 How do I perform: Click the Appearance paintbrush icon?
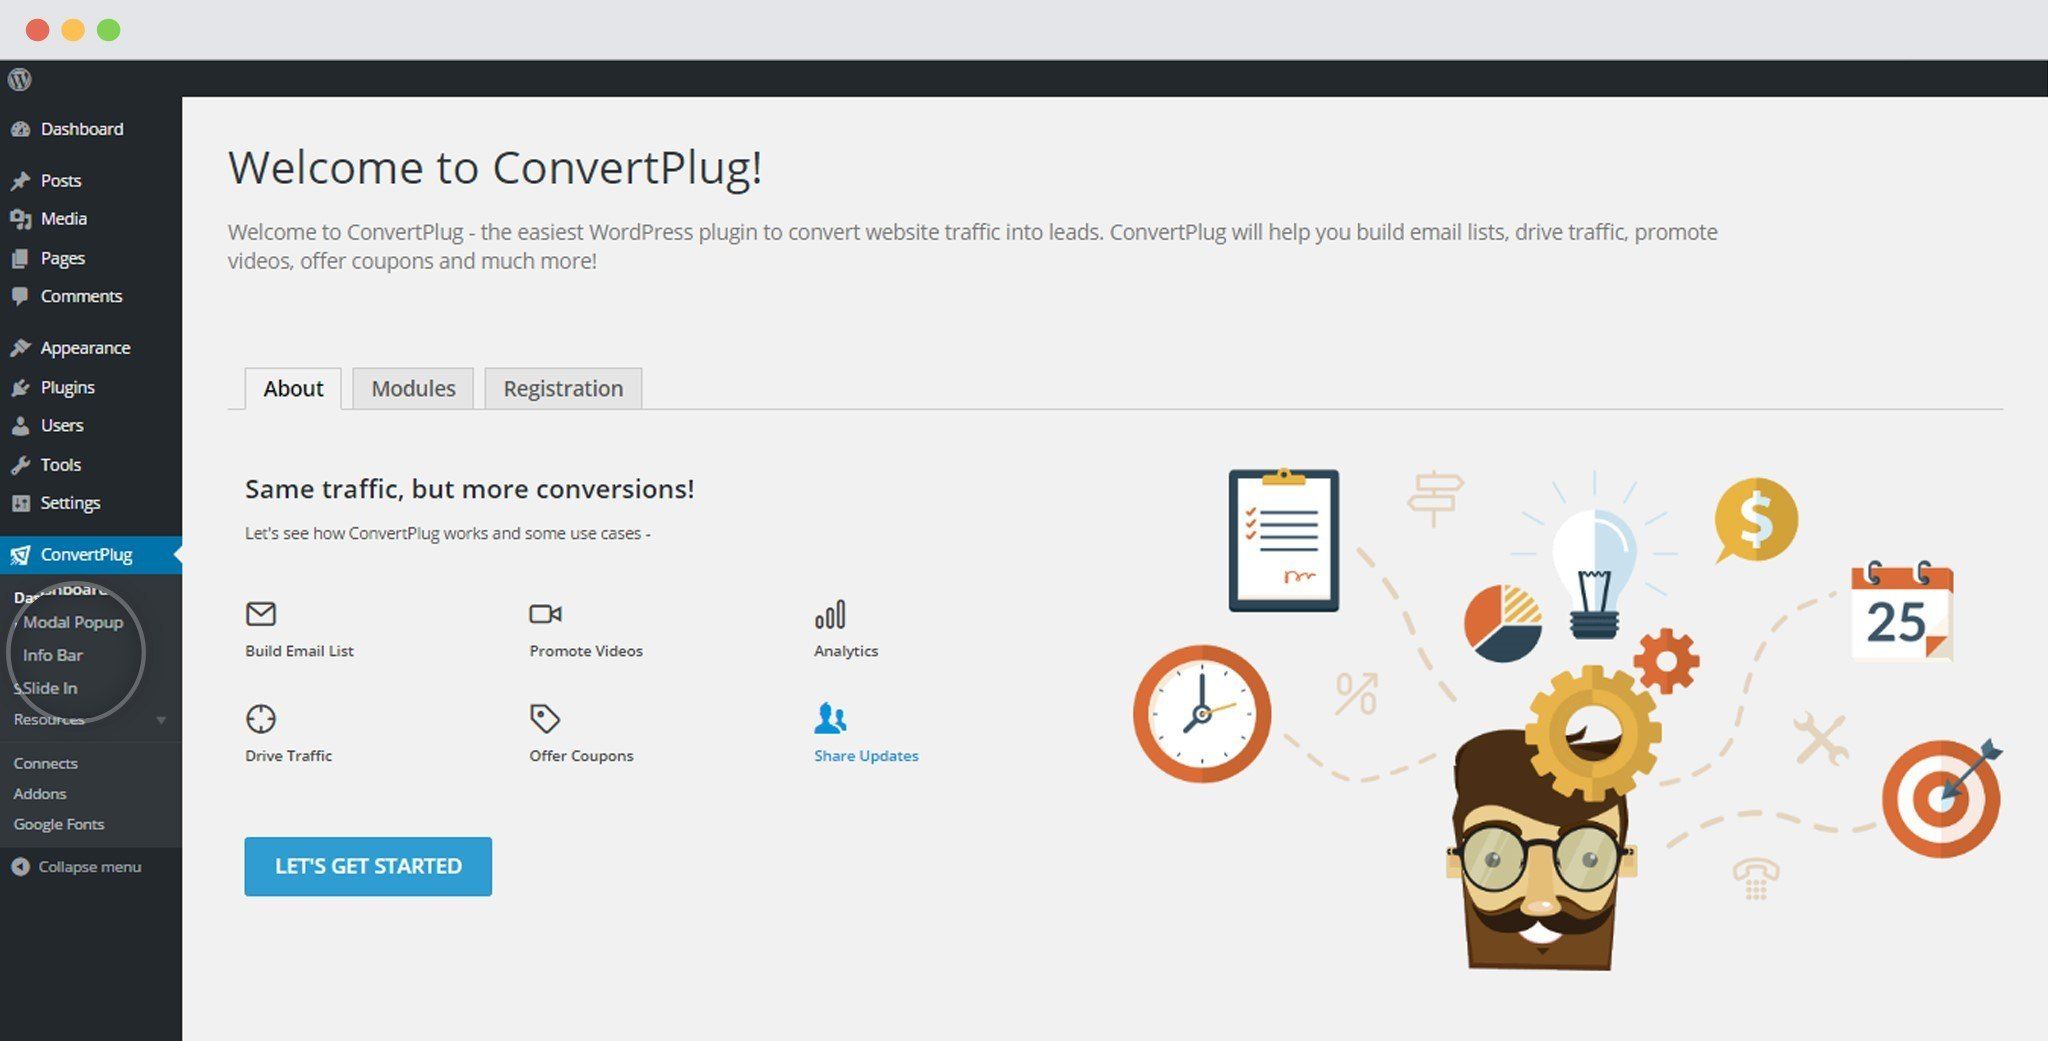pyautogui.click(x=20, y=348)
